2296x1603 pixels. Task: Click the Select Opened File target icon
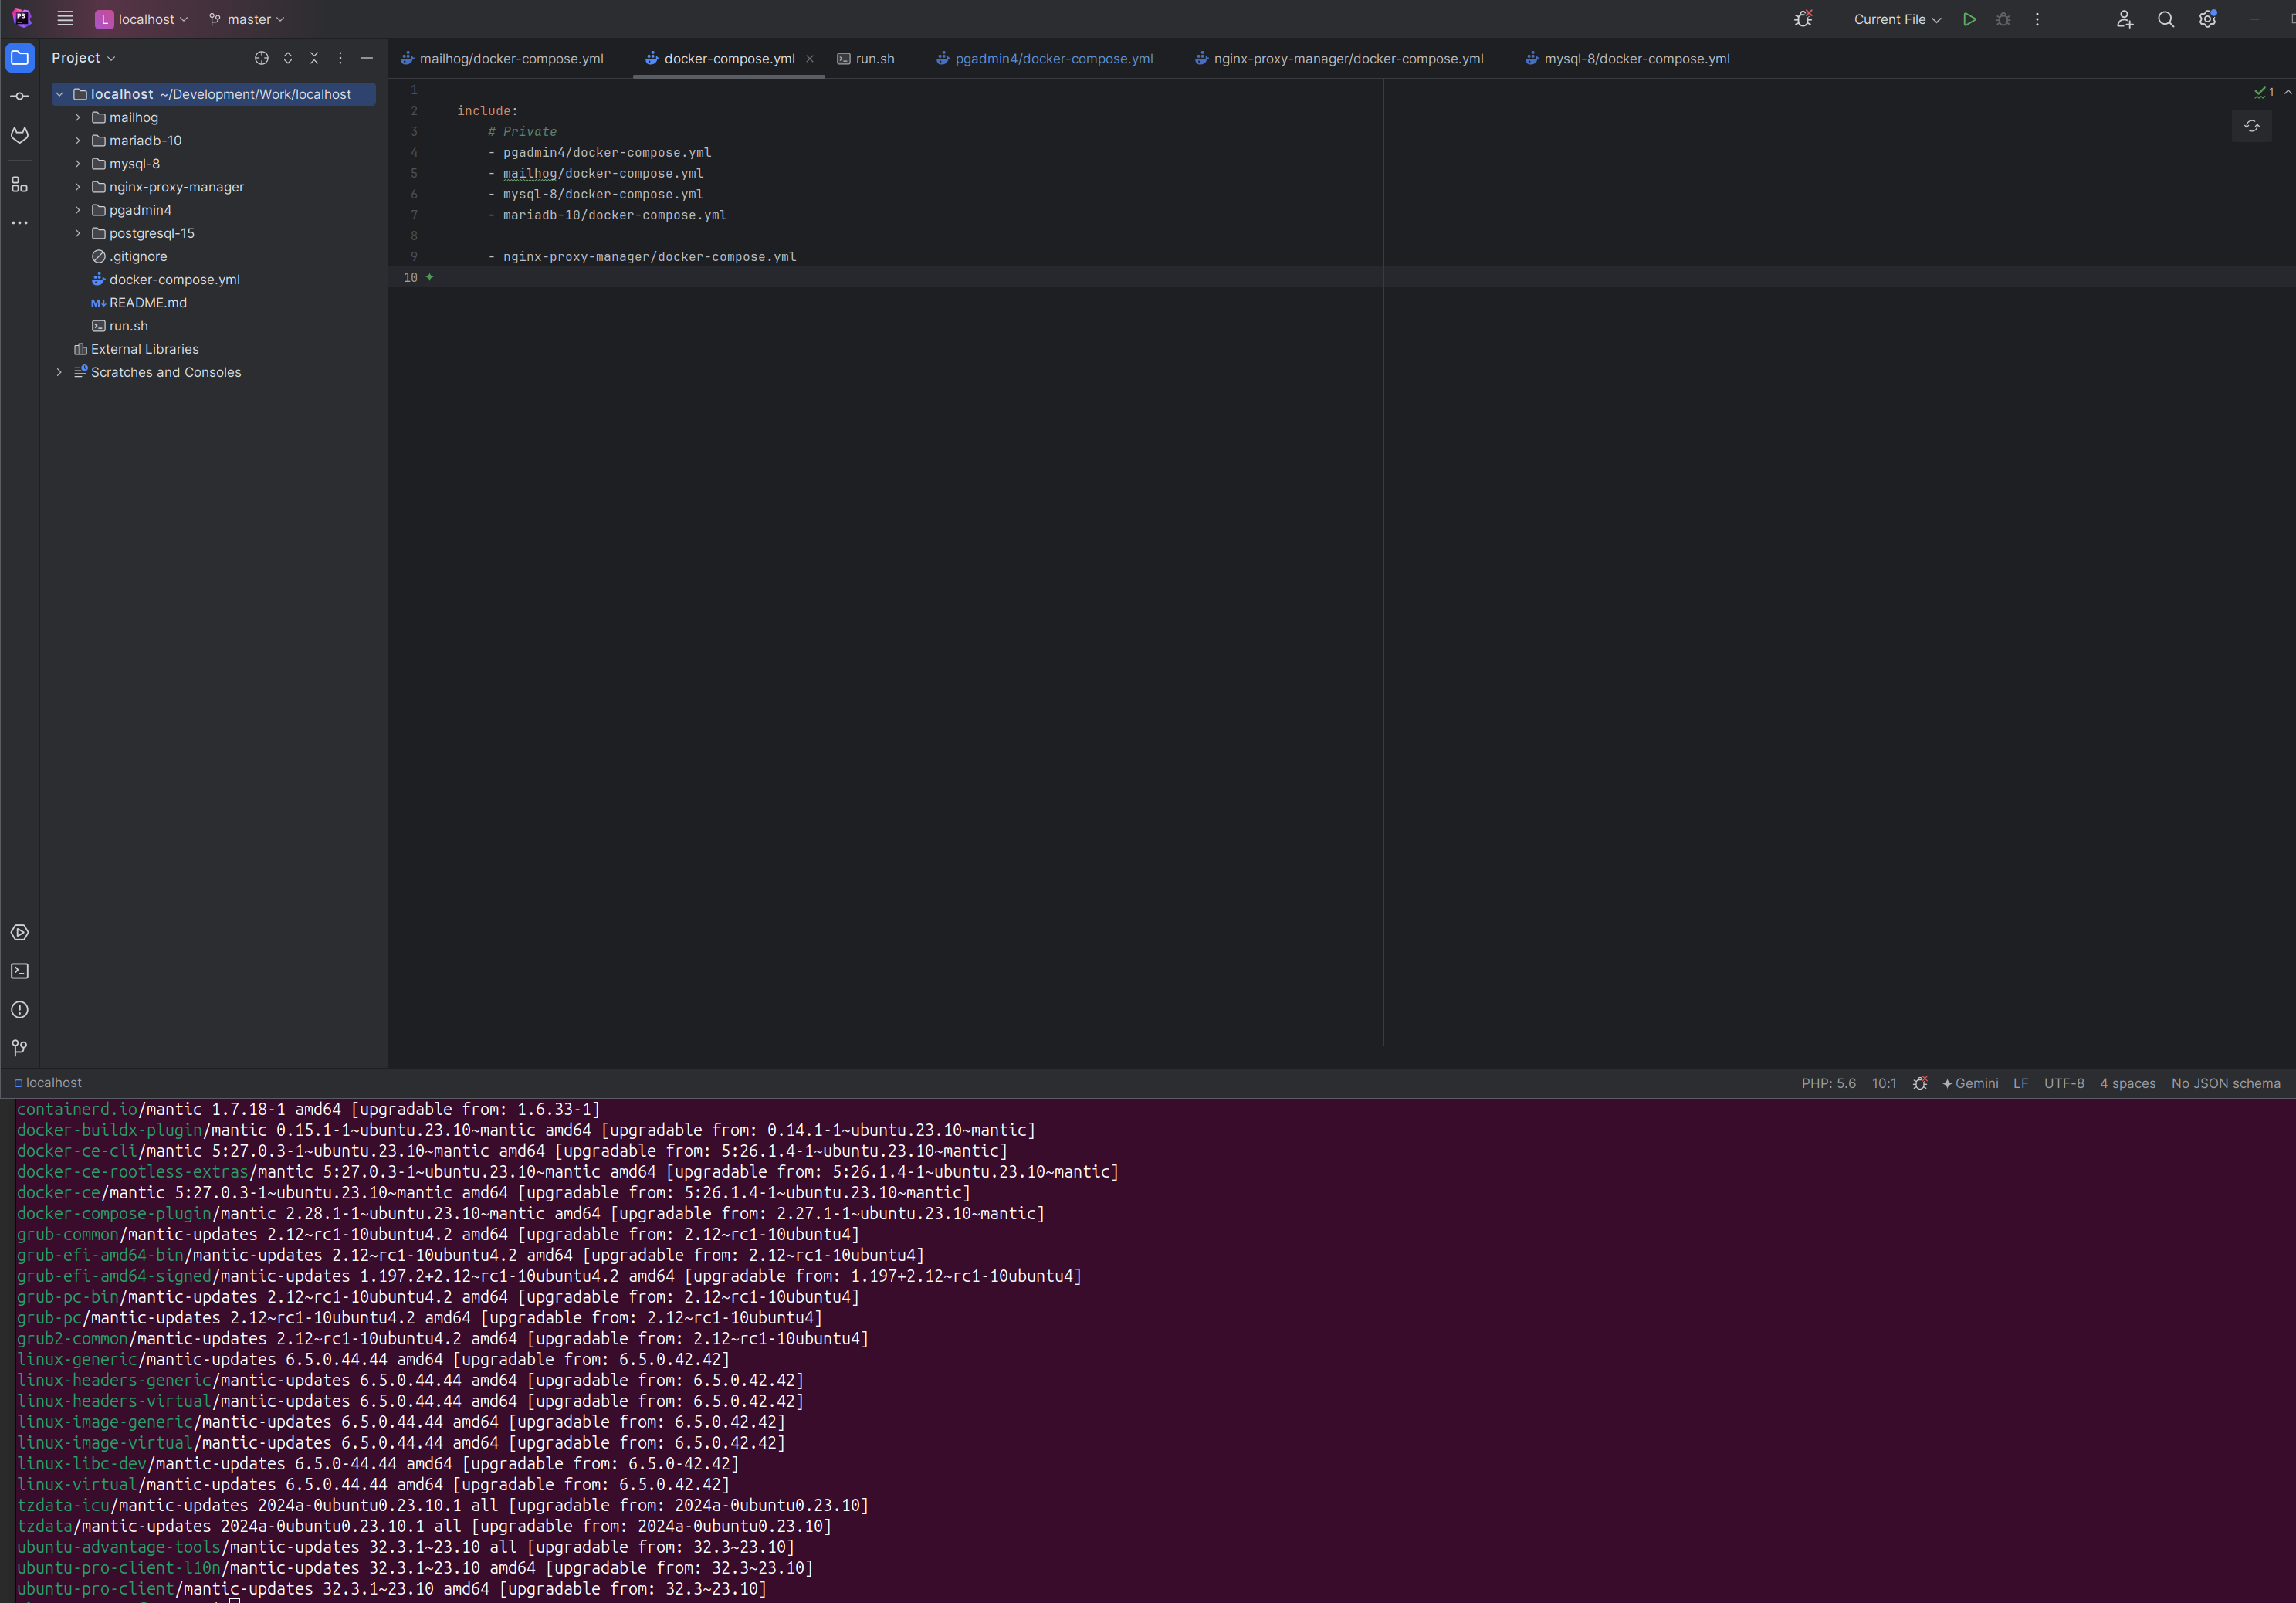coord(262,58)
